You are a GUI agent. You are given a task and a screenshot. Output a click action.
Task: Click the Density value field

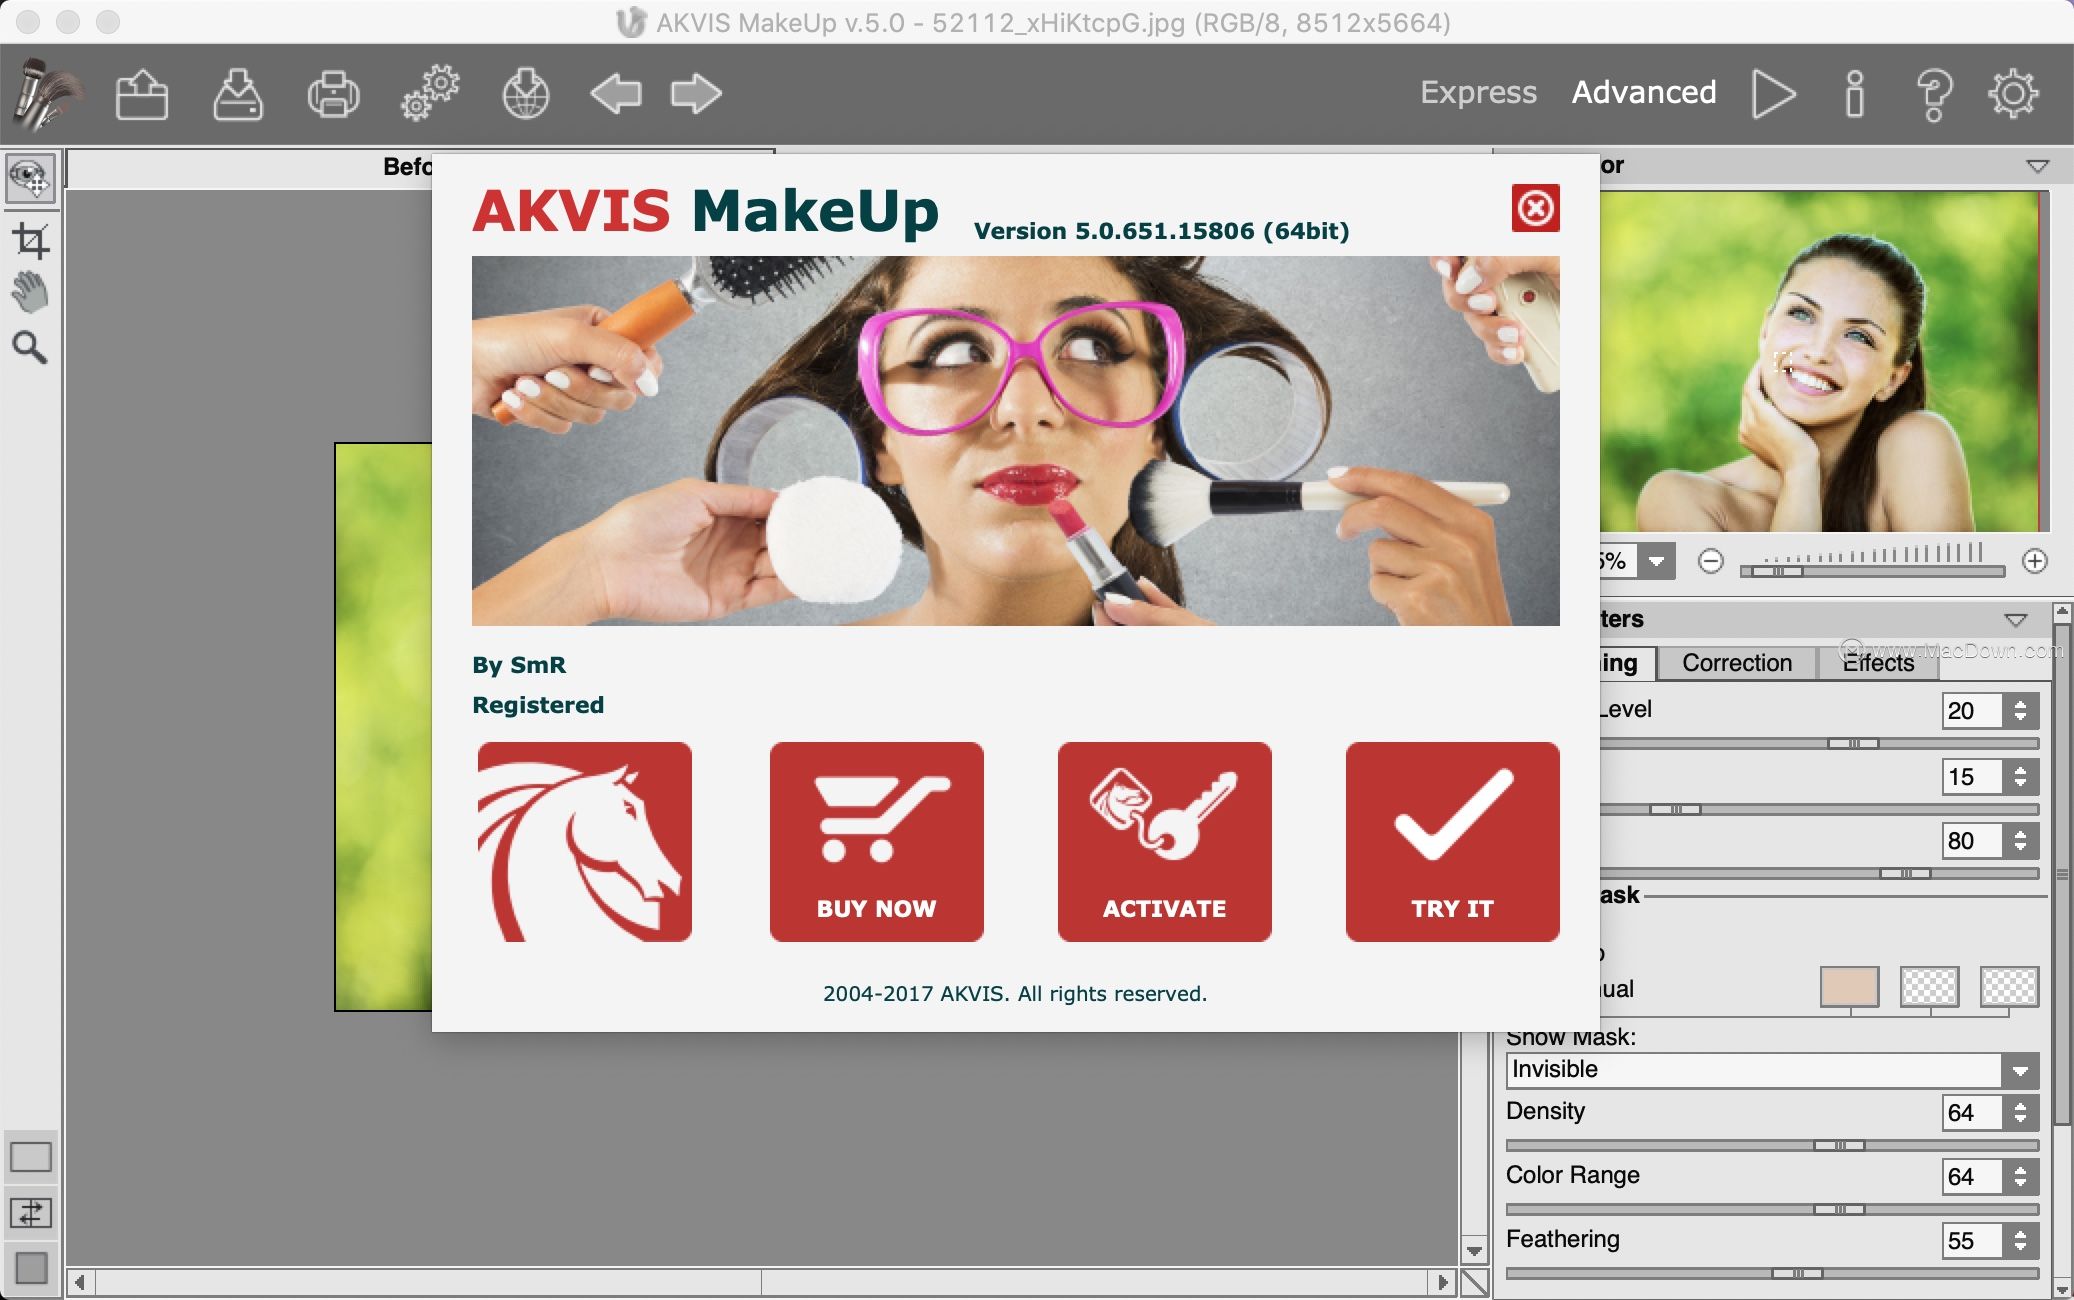click(x=1972, y=1113)
